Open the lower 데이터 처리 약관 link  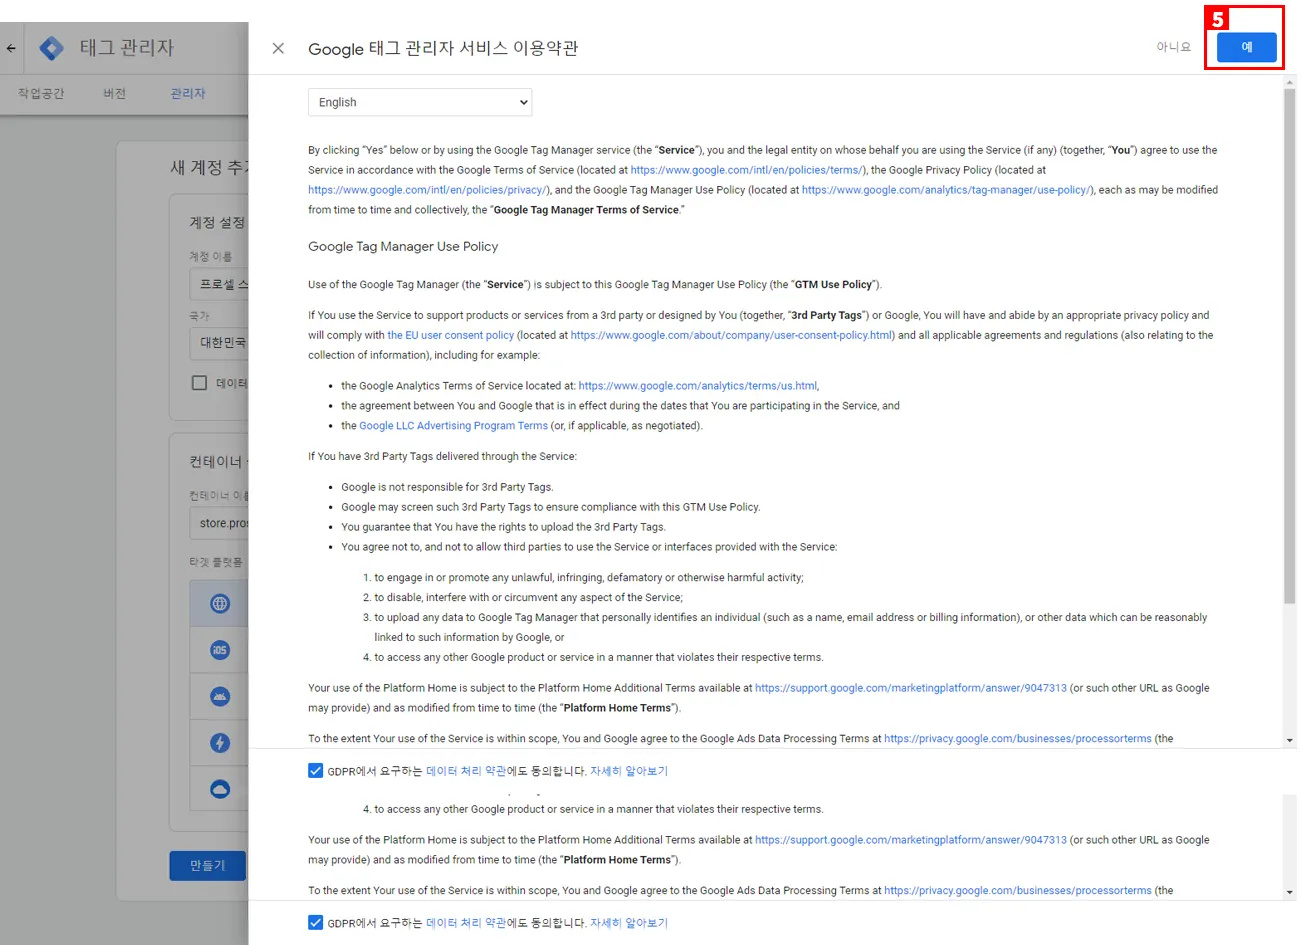coord(466,923)
